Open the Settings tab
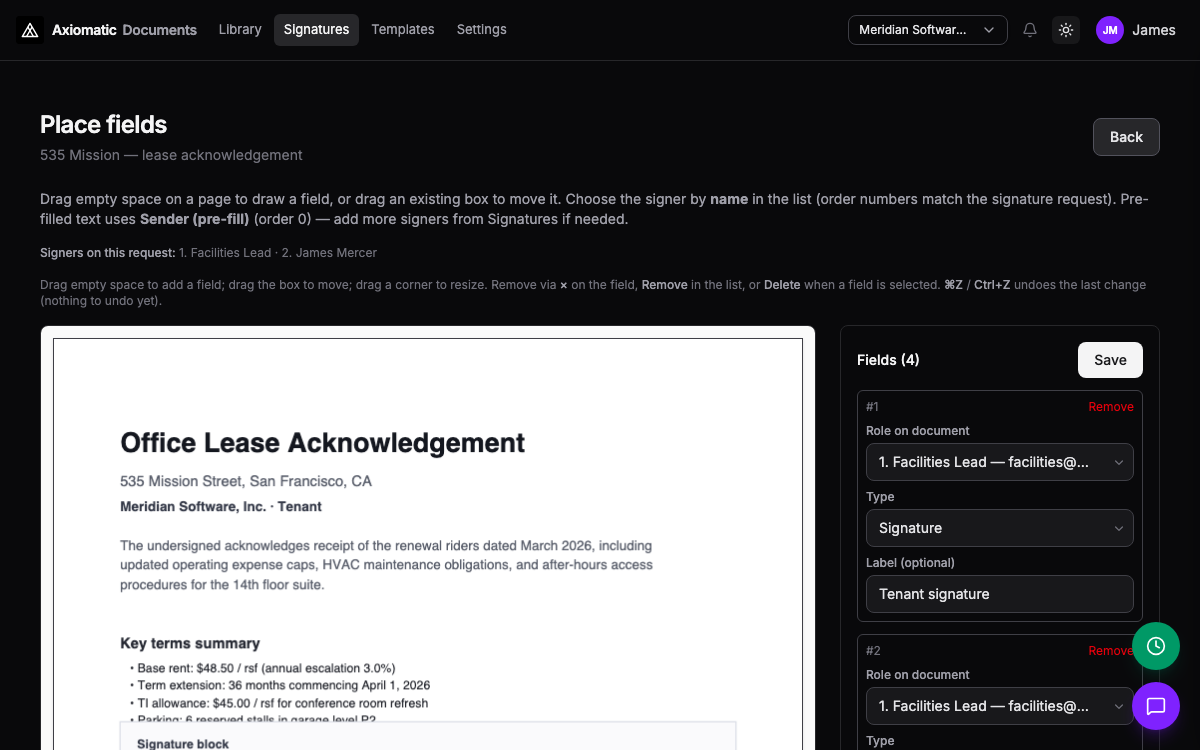 point(482,30)
